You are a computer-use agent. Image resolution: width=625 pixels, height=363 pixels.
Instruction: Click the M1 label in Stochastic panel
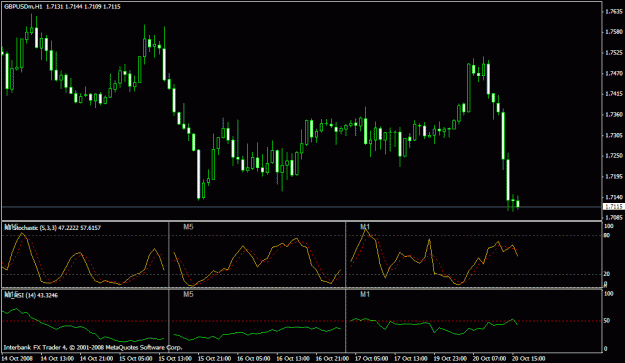coord(365,227)
